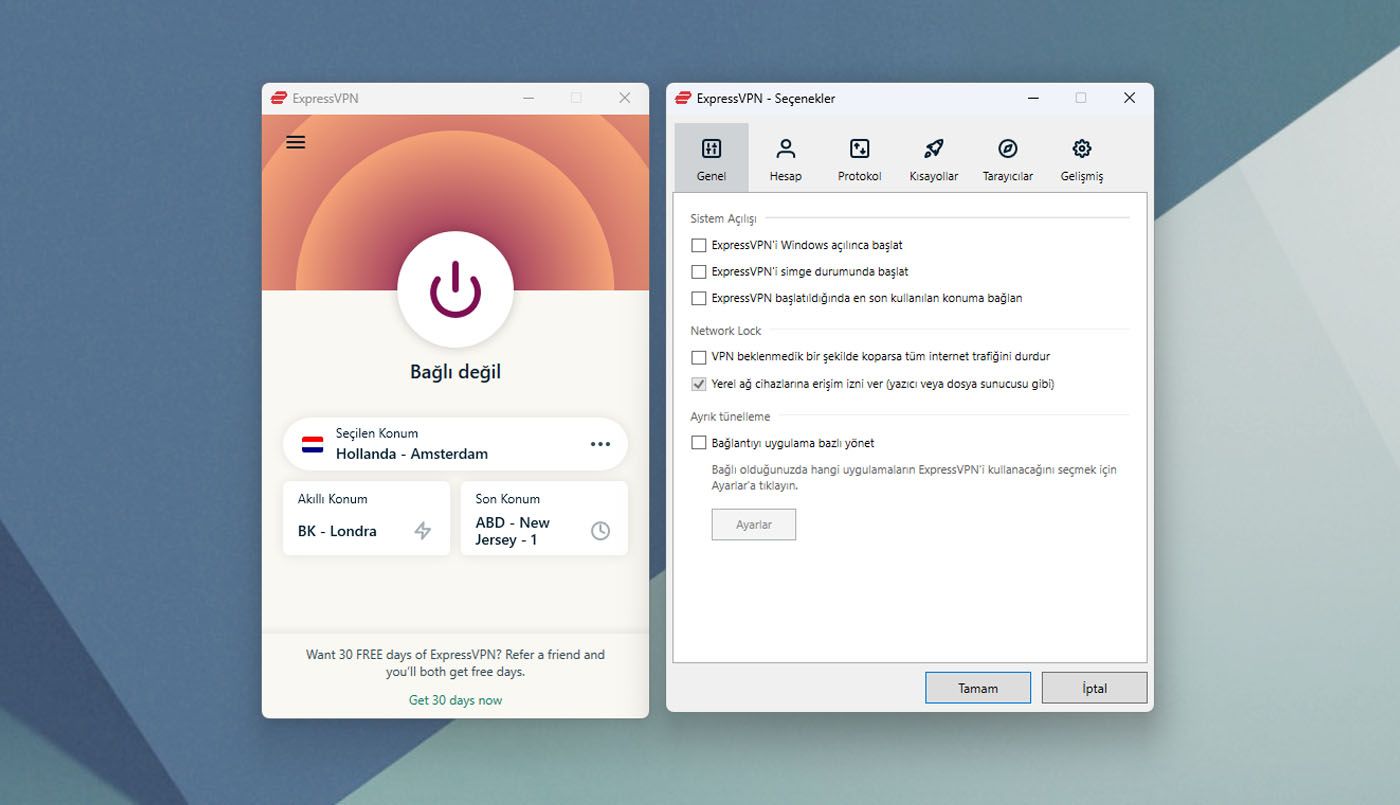1400x805 pixels.
Task: Select the Genel sliders icon tab
Action: (x=711, y=158)
